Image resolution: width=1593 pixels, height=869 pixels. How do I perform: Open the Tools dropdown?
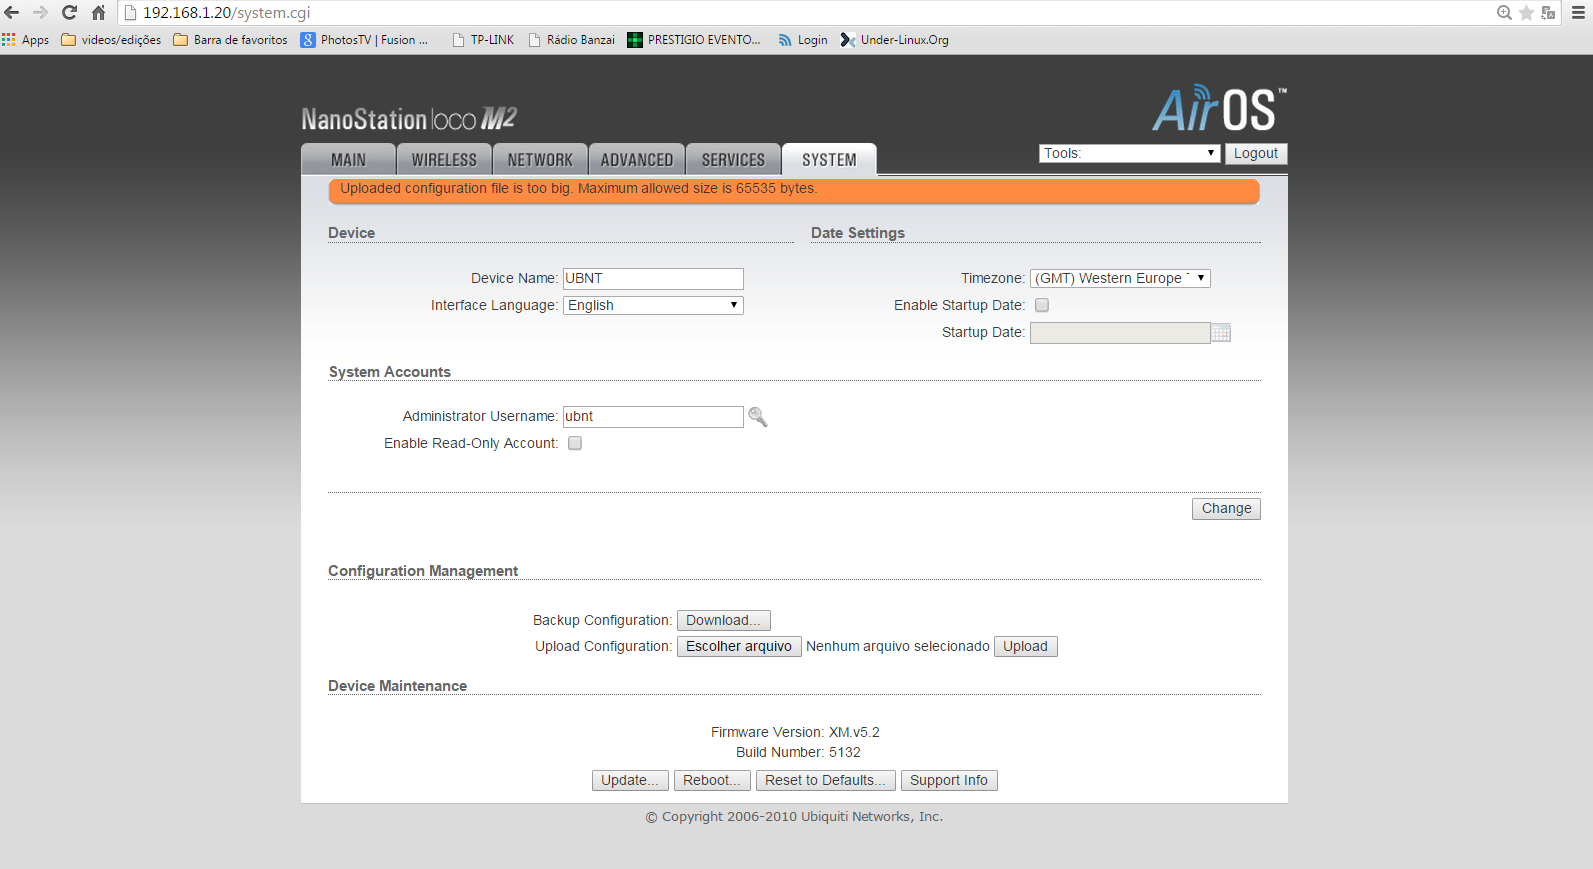[x=1130, y=154]
